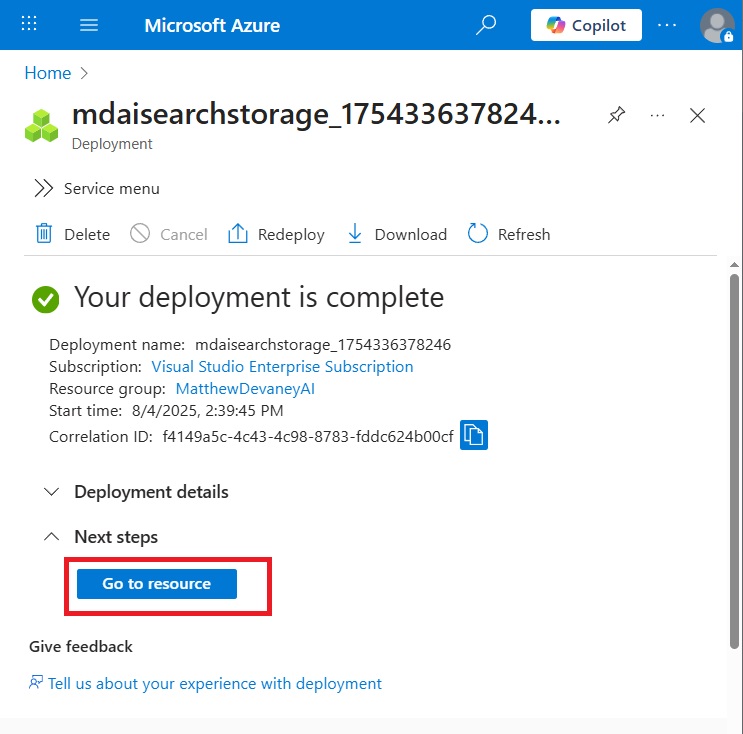The width and height of the screenshot is (743, 734).
Task: Open the hamburger portal menu
Action: pyautogui.click(x=89, y=25)
